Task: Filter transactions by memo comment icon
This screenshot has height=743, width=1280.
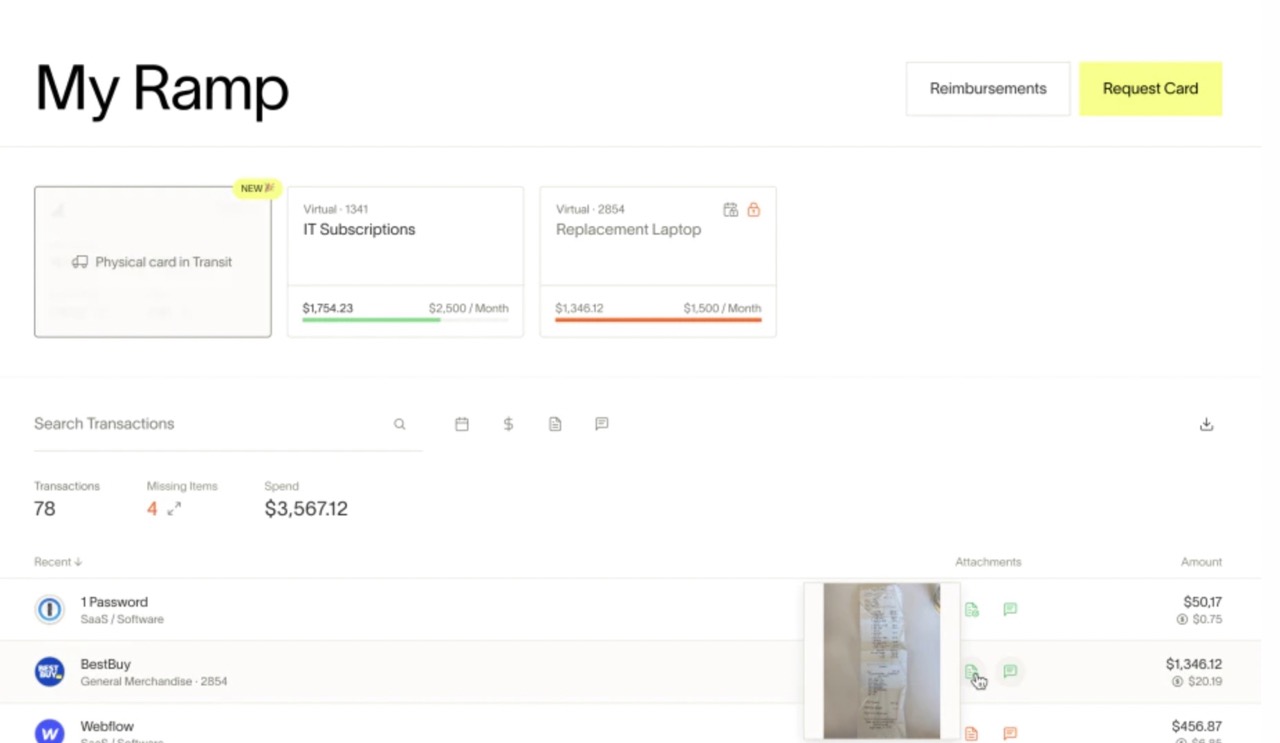Action: click(602, 424)
